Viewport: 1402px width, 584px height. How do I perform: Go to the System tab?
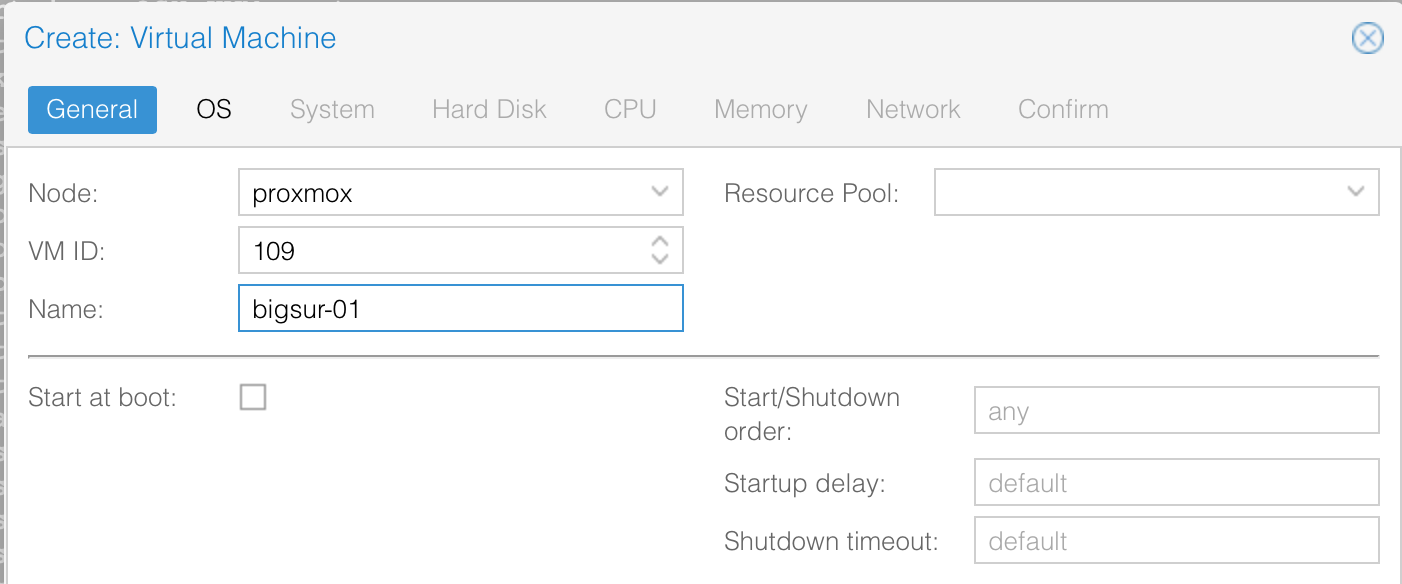tap(332, 109)
